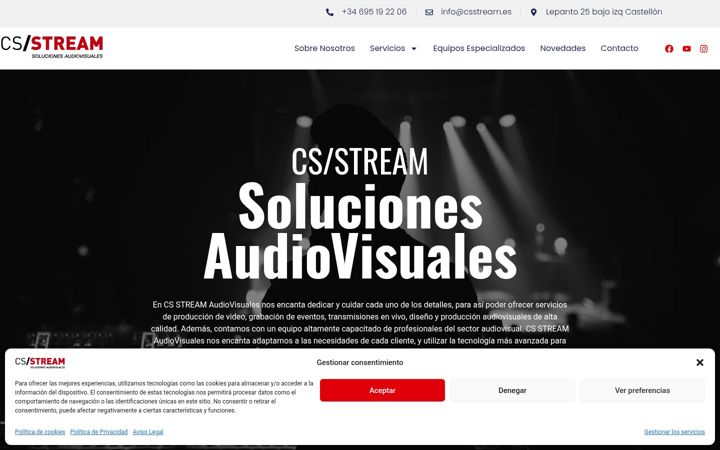Expand the Servicios dropdown arrow
This screenshot has height=450, width=720.
point(414,49)
